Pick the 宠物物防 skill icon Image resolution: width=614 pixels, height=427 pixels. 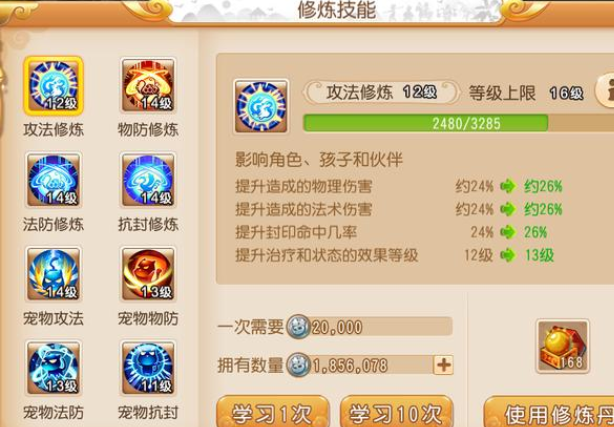tap(148, 274)
